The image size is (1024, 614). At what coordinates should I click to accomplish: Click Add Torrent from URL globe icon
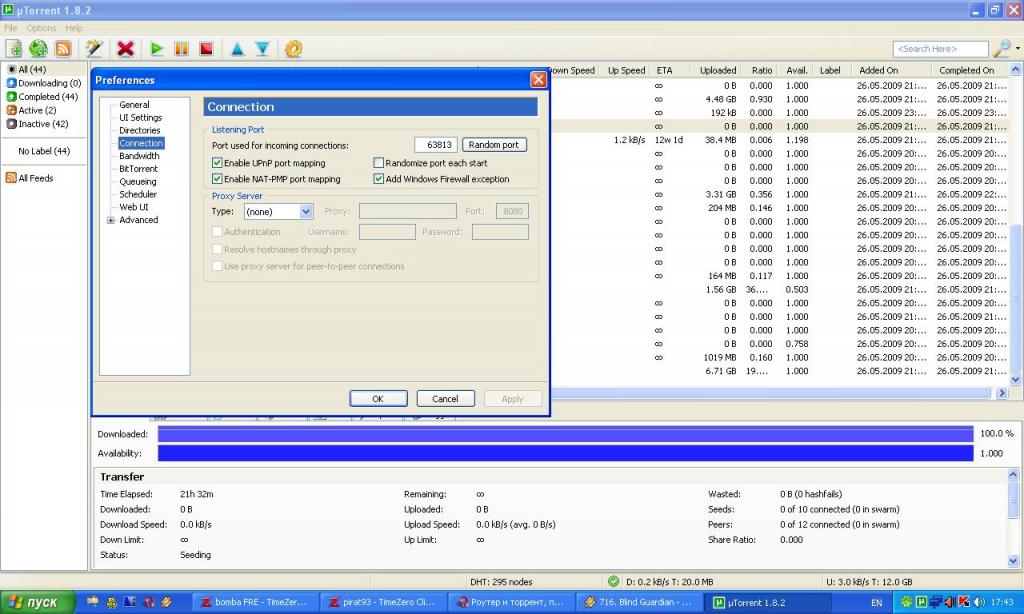point(39,49)
